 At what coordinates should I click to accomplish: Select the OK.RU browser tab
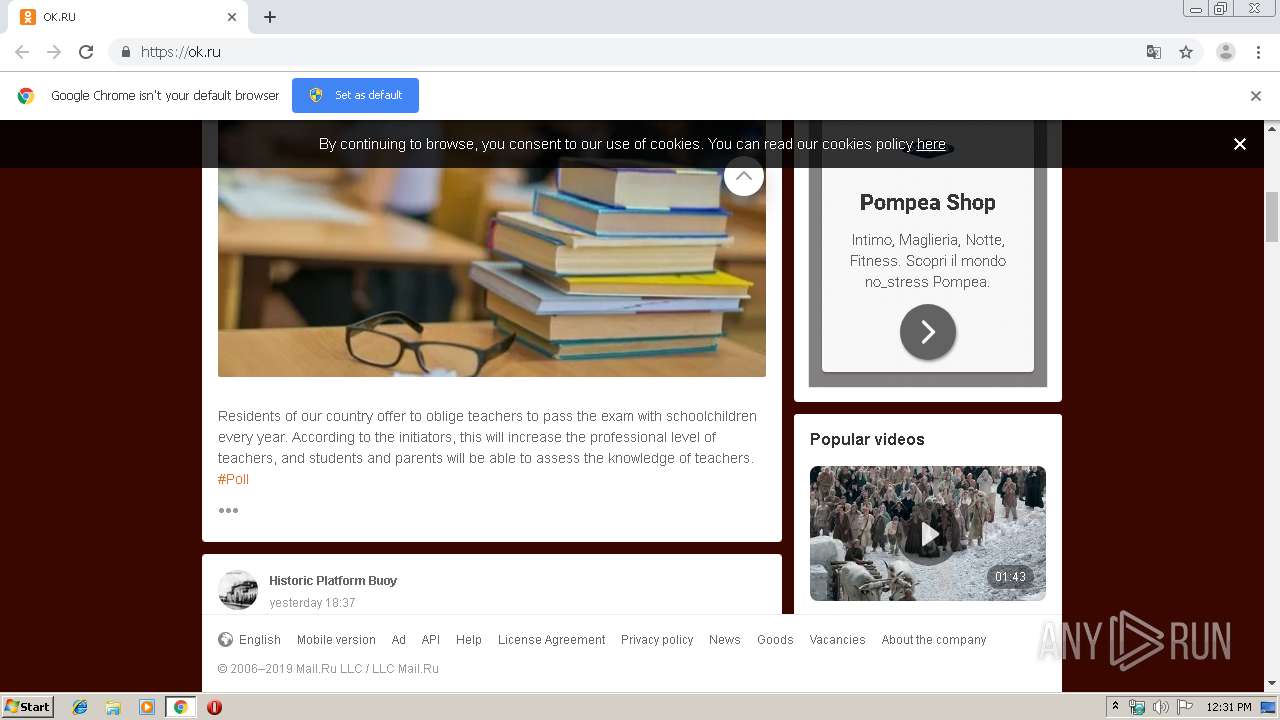129,17
